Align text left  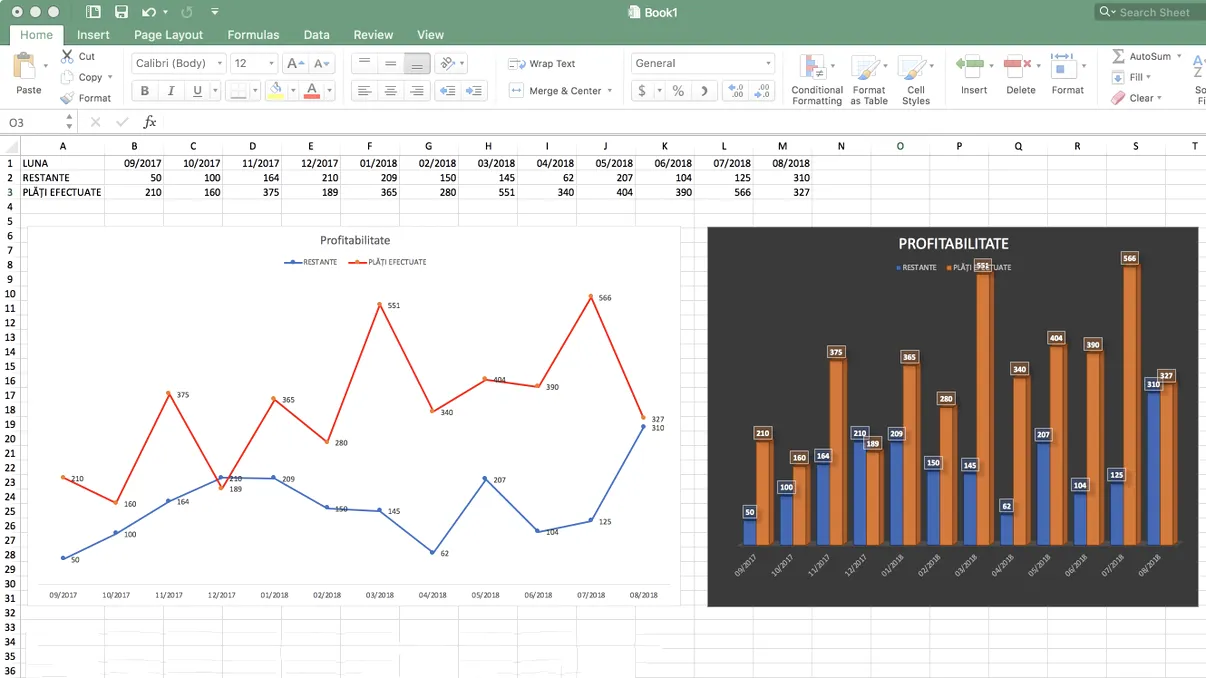364,91
